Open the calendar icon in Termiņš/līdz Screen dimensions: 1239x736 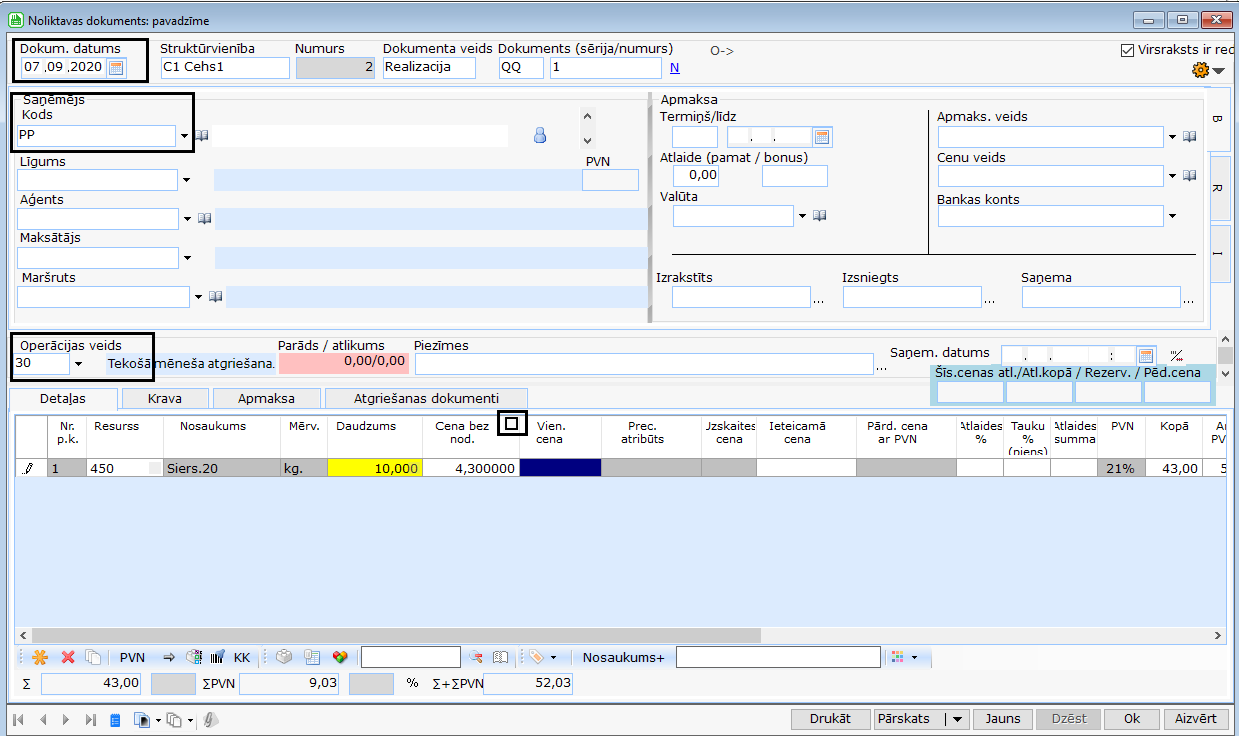coord(823,137)
